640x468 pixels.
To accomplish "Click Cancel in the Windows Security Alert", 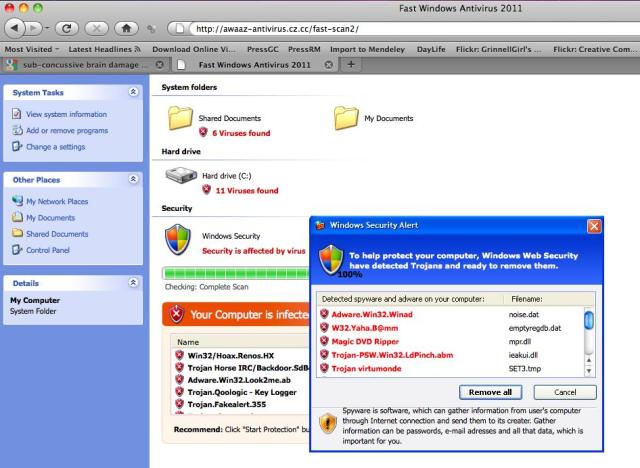I will pos(565,392).
